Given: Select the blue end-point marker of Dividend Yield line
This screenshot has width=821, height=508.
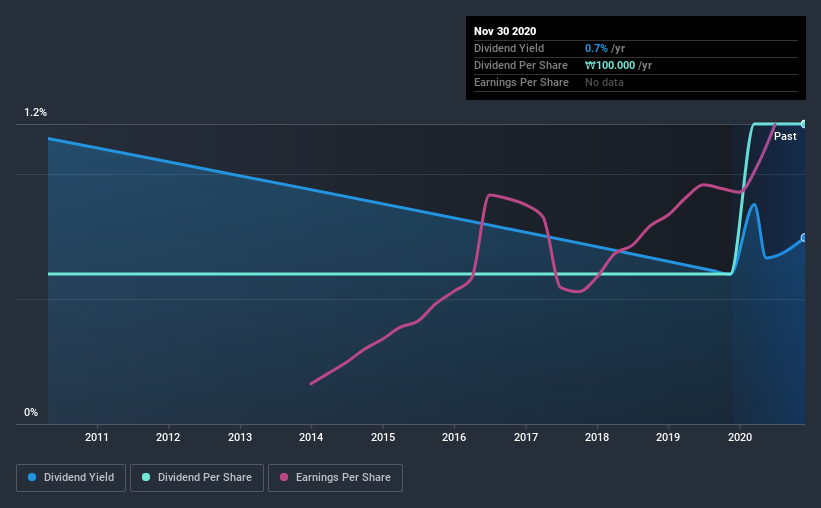Looking at the screenshot, I should click(803, 238).
